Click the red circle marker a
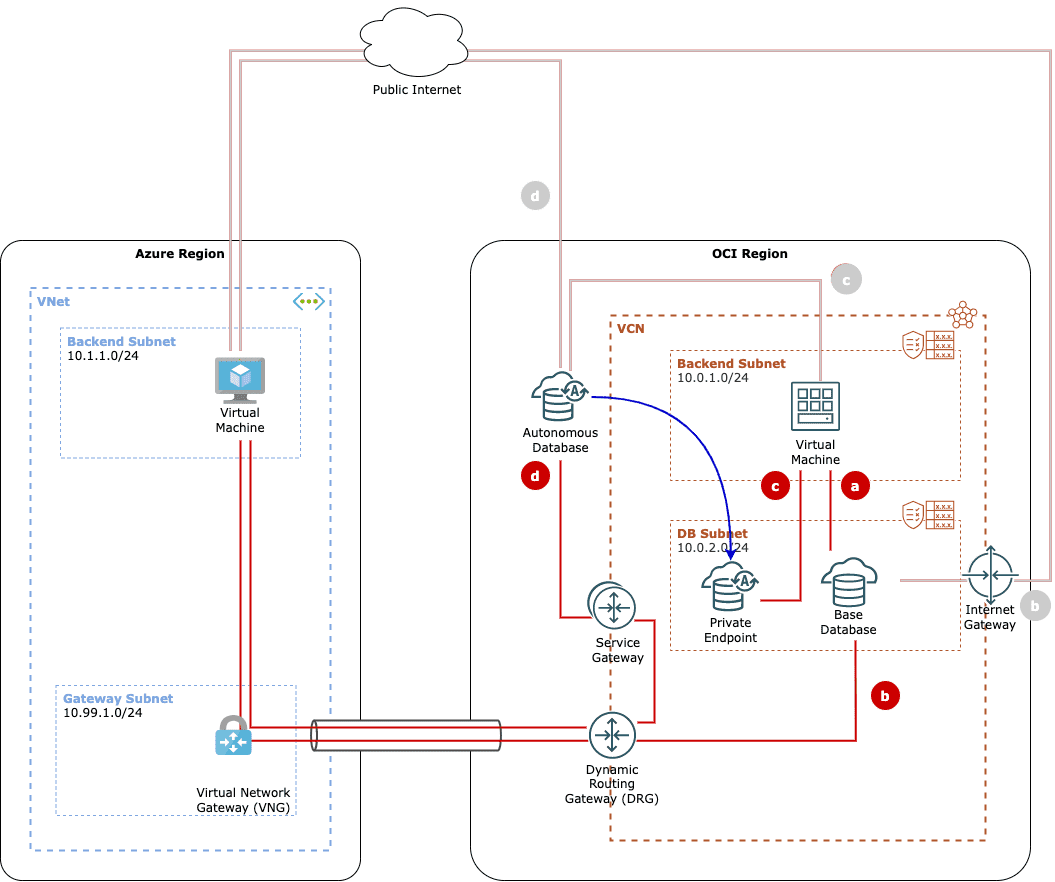Viewport: 1055px width, 882px height. coord(854,486)
